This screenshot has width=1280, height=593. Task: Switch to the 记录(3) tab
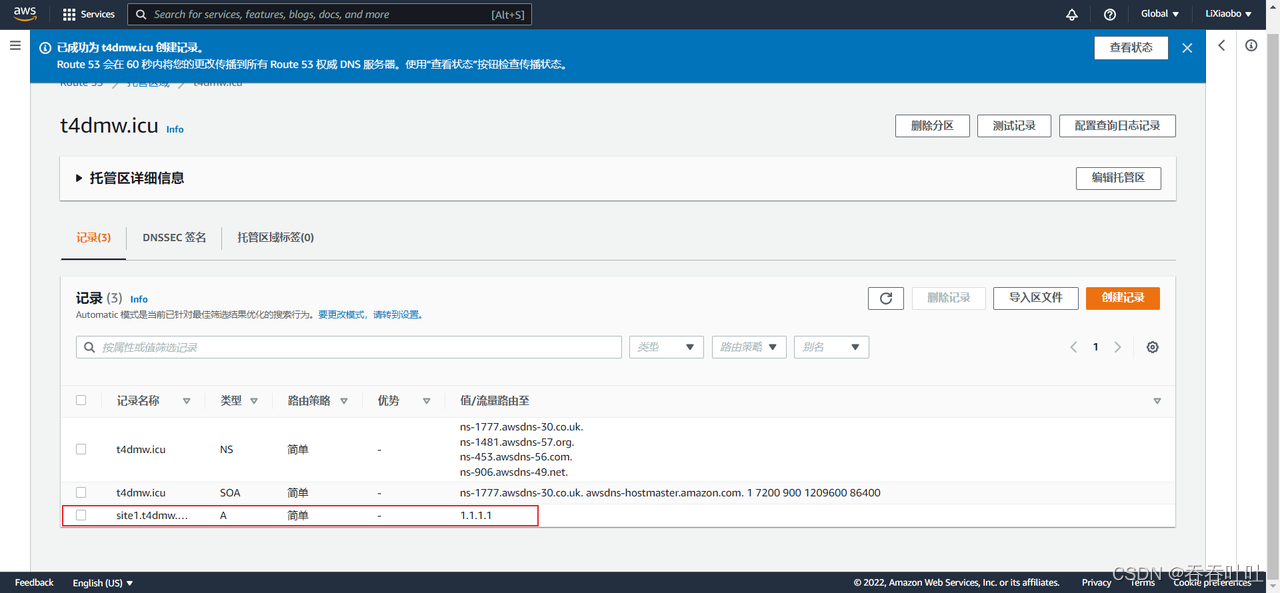(93, 238)
